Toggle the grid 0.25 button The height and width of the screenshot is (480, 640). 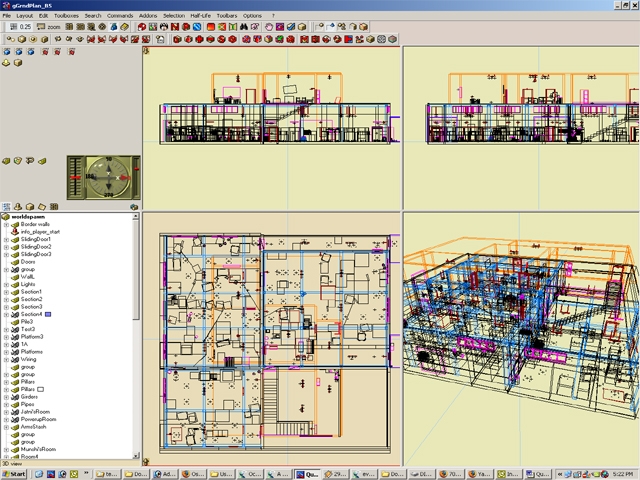click(x=20, y=27)
